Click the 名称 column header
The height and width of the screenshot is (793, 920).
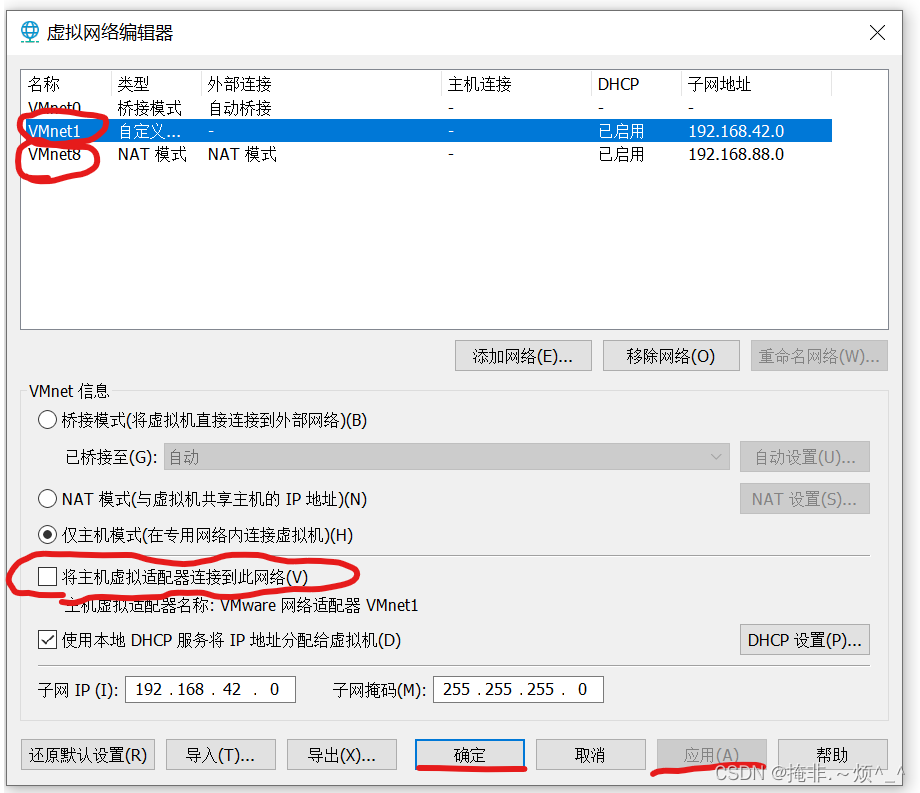[66, 84]
